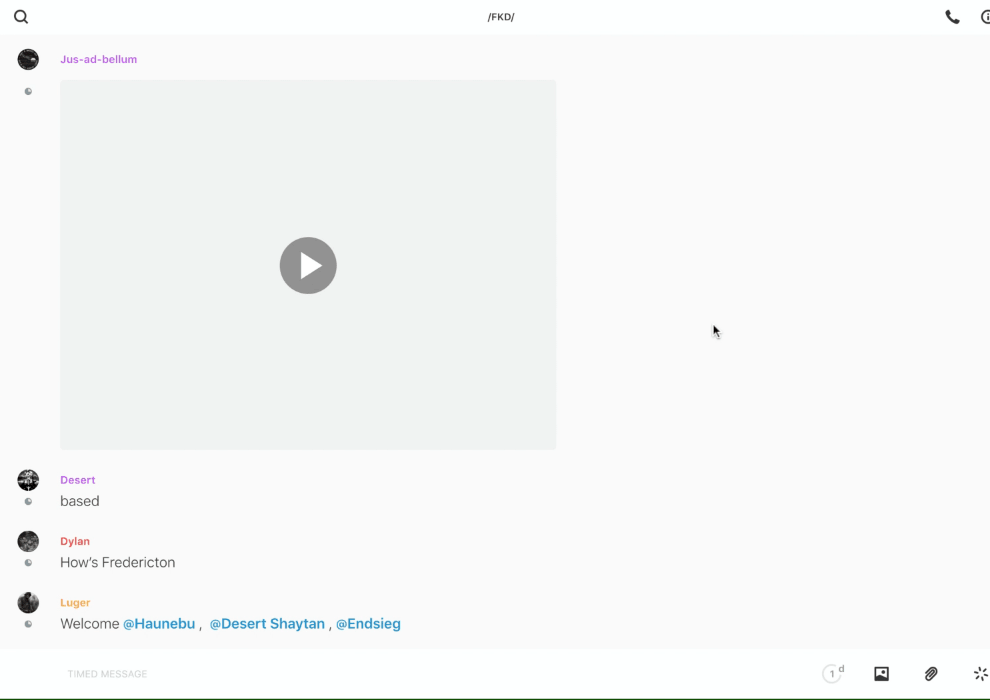Click Dylan's avatar picture
The height and width of the screenshot is (700, 990).
tap(28, 541)
